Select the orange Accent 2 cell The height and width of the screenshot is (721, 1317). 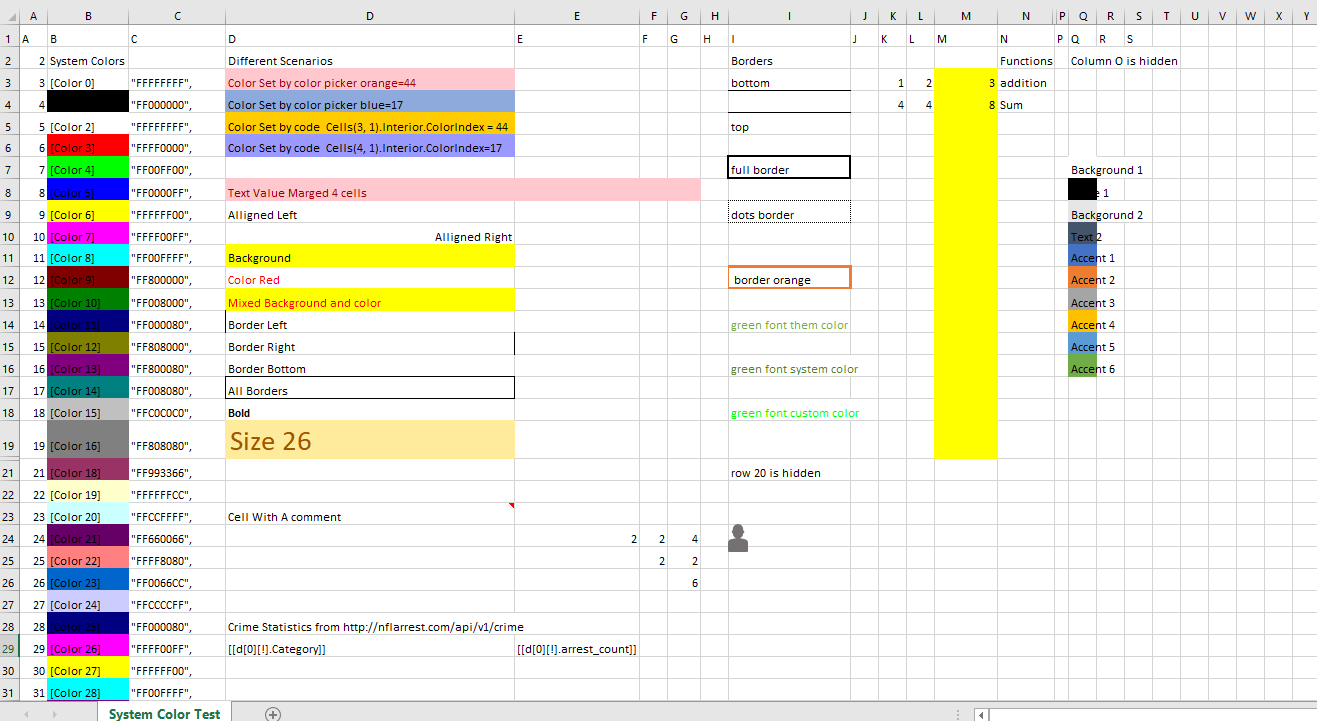click(x=1082, y=280)
